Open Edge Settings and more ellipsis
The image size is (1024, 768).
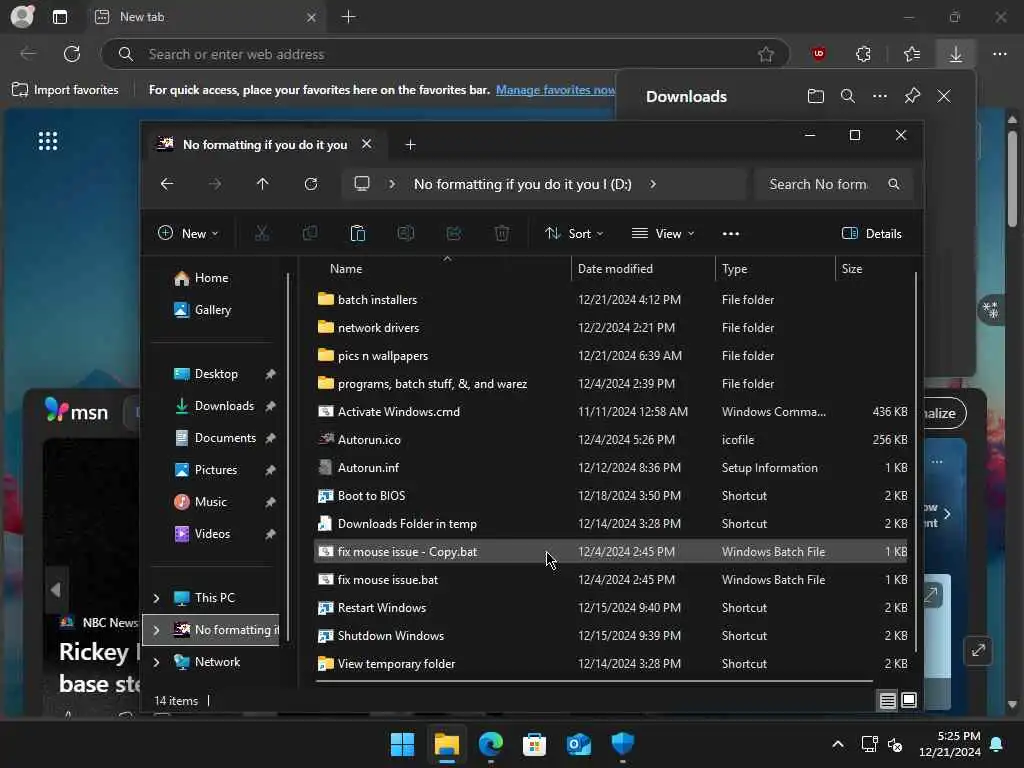click(999, 54)
